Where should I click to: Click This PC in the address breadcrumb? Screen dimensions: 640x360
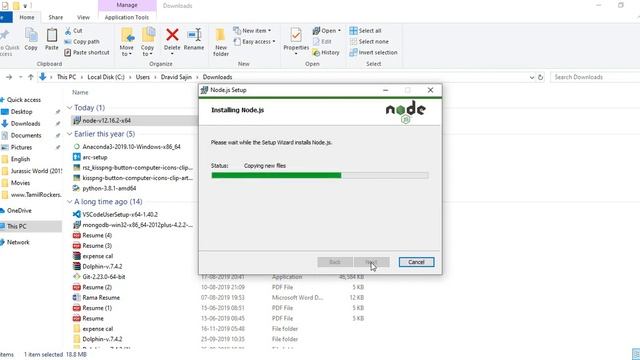67,77
